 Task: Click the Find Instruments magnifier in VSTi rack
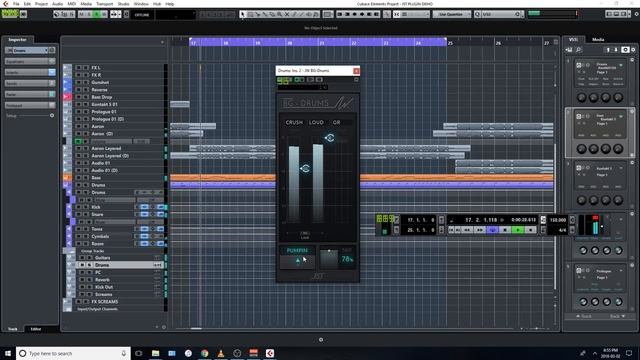coord(578,50)
